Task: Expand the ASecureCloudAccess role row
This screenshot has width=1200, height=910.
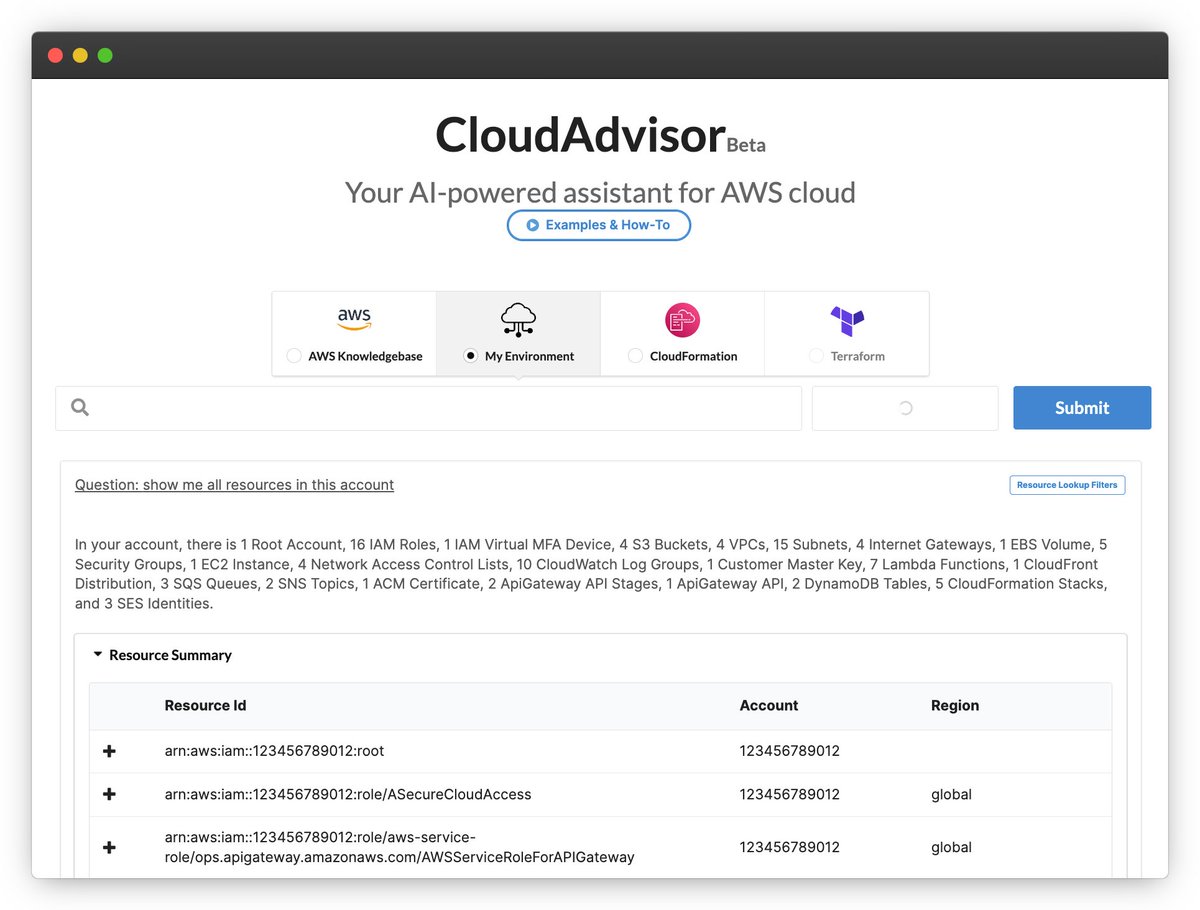Action: 109,794
